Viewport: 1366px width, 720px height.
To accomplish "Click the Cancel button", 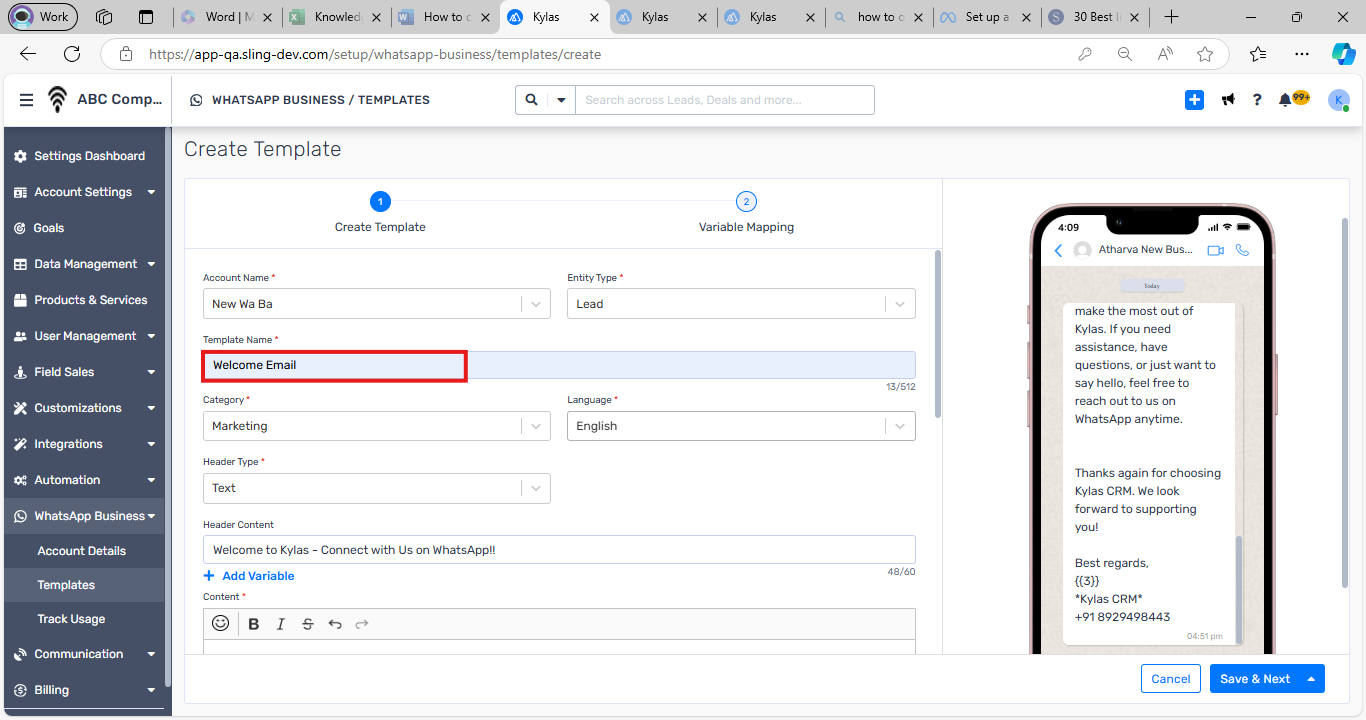I will click(1171, 679).
